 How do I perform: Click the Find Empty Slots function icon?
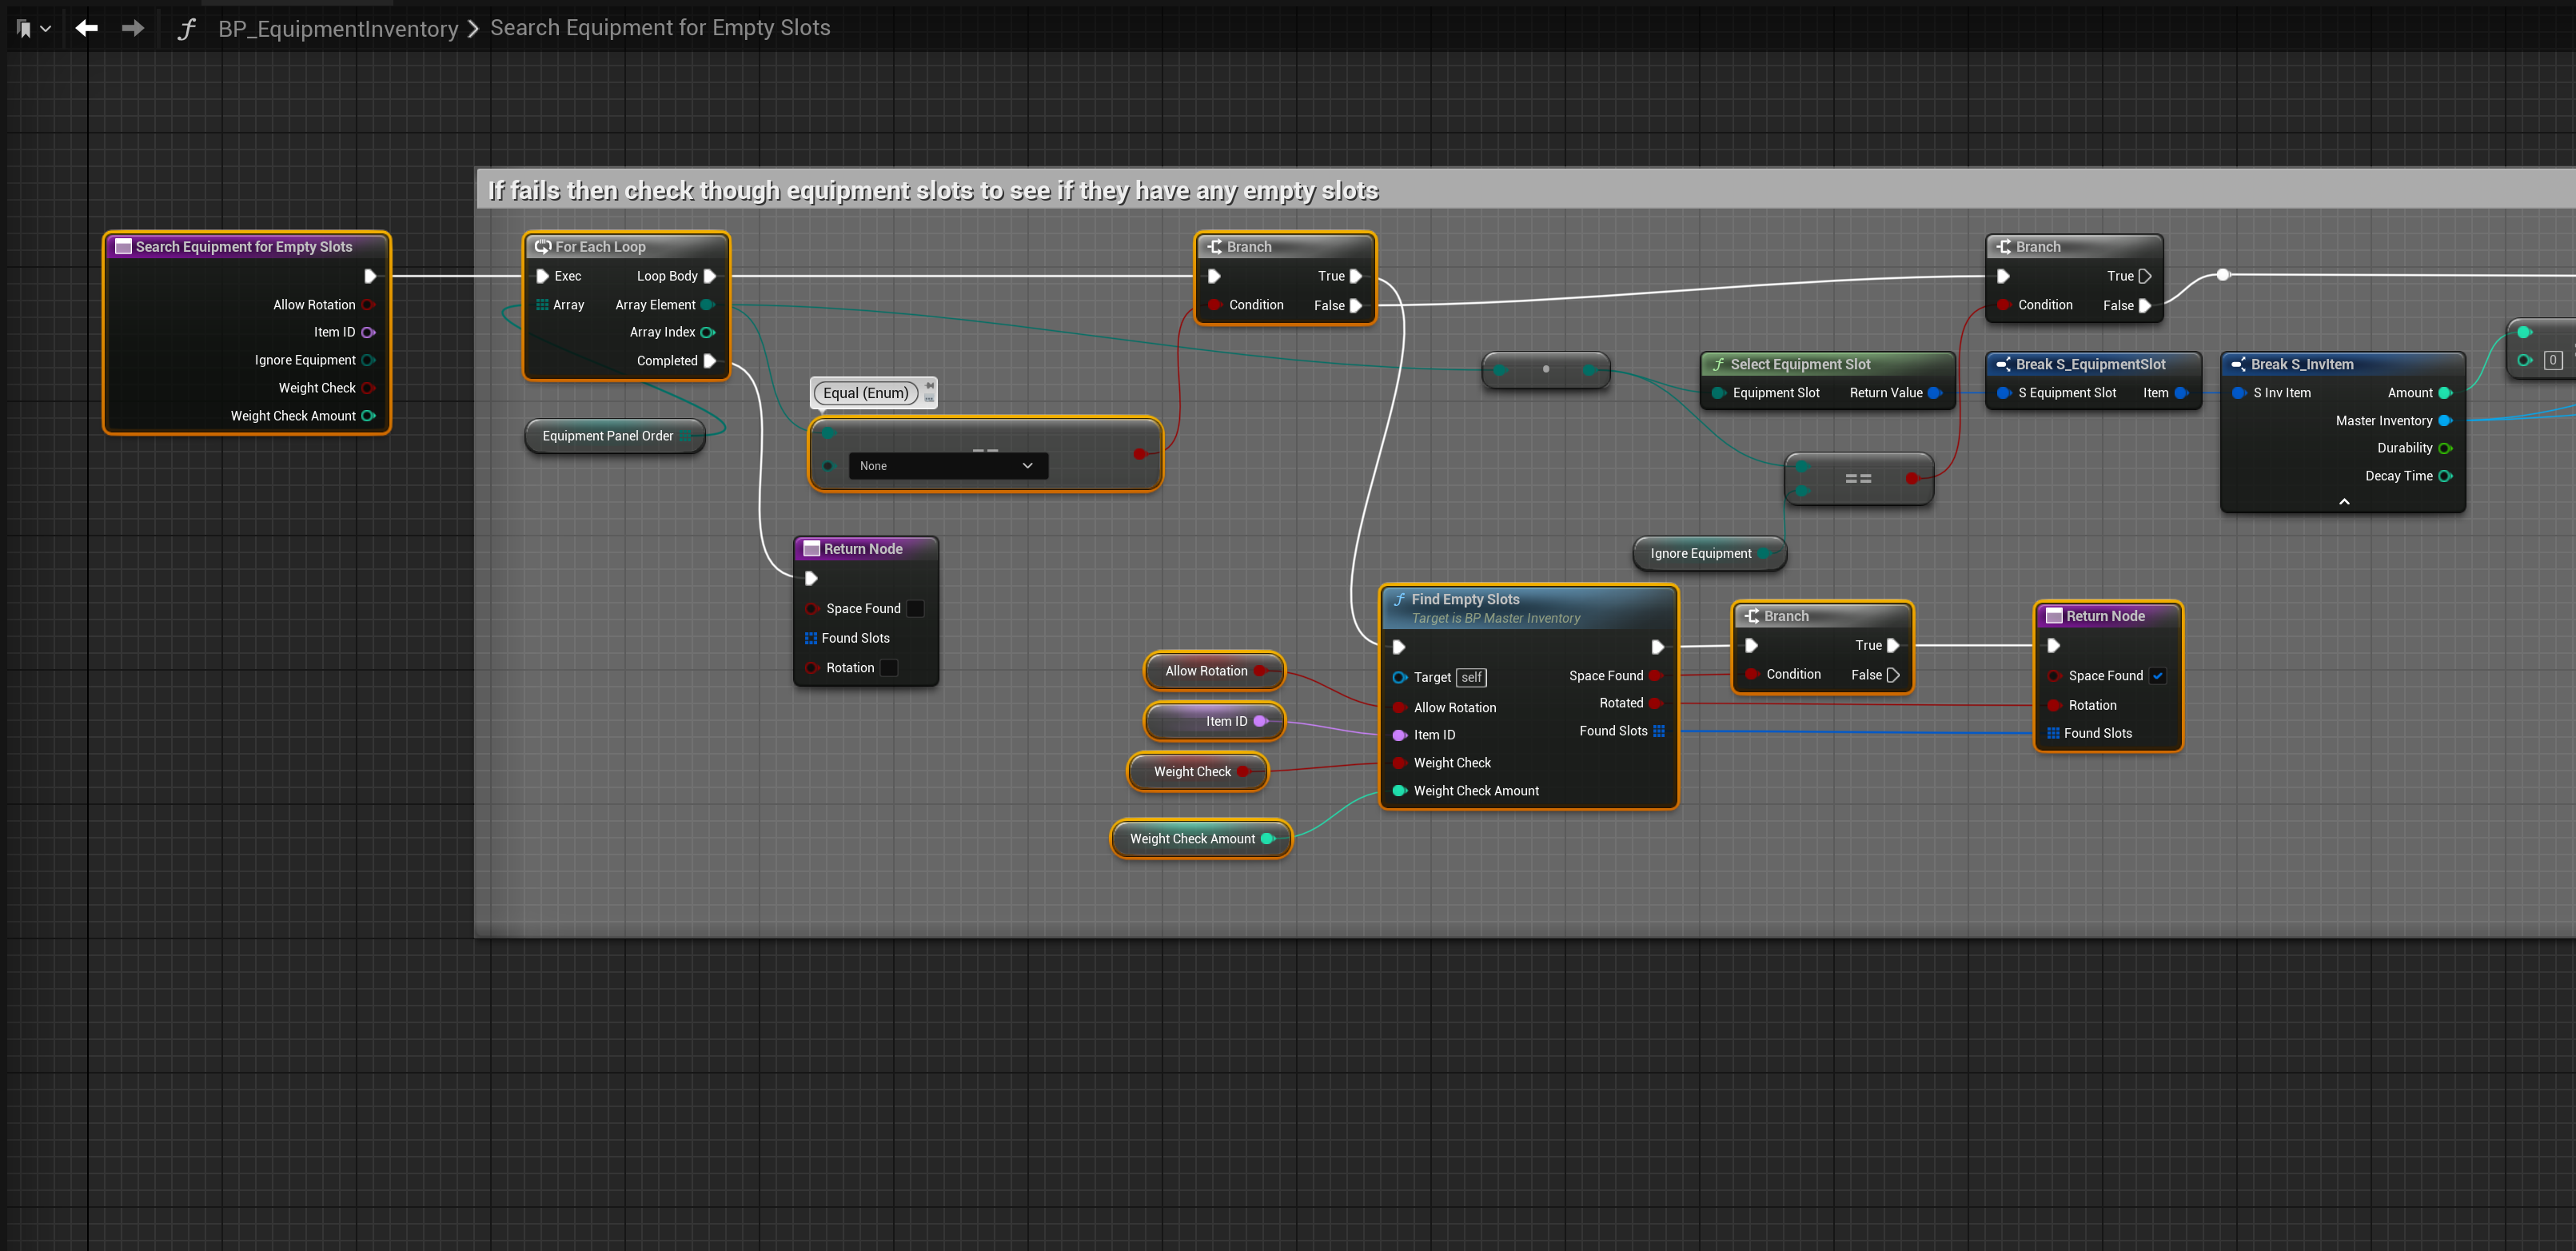pos(1399,600)
